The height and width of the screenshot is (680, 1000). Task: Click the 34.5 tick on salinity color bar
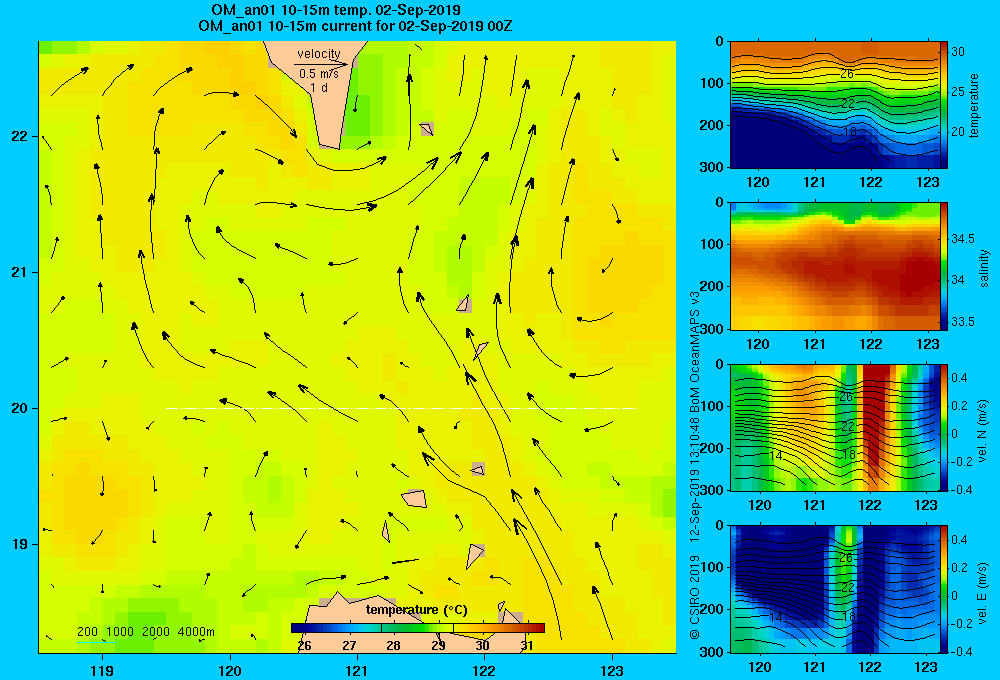click(962, 239)
